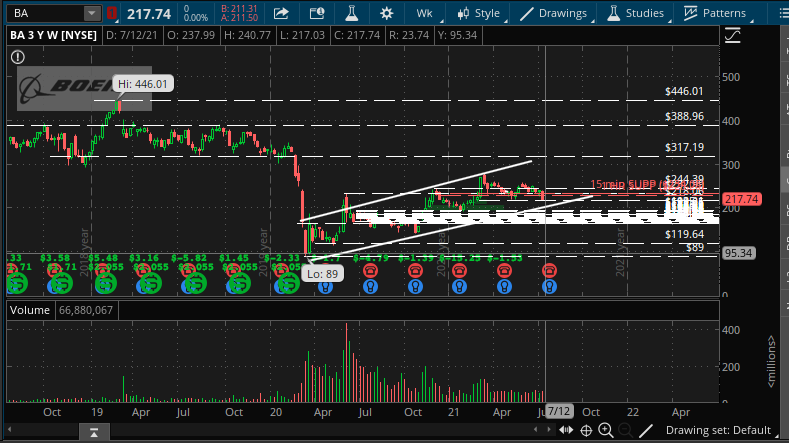
Task: Click the earnings lightbulb icon below $-4.79
Action: 370,287
